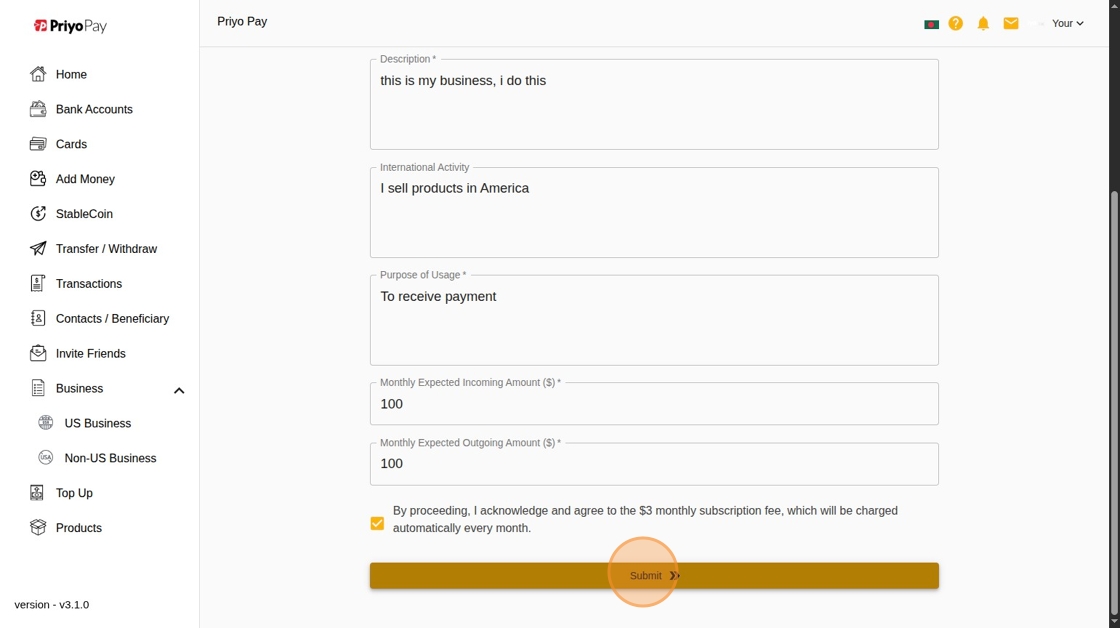Click the Monthly Expected Incoming Amount field
This screenshot has height=628, width=1120.
pos(654,405)
